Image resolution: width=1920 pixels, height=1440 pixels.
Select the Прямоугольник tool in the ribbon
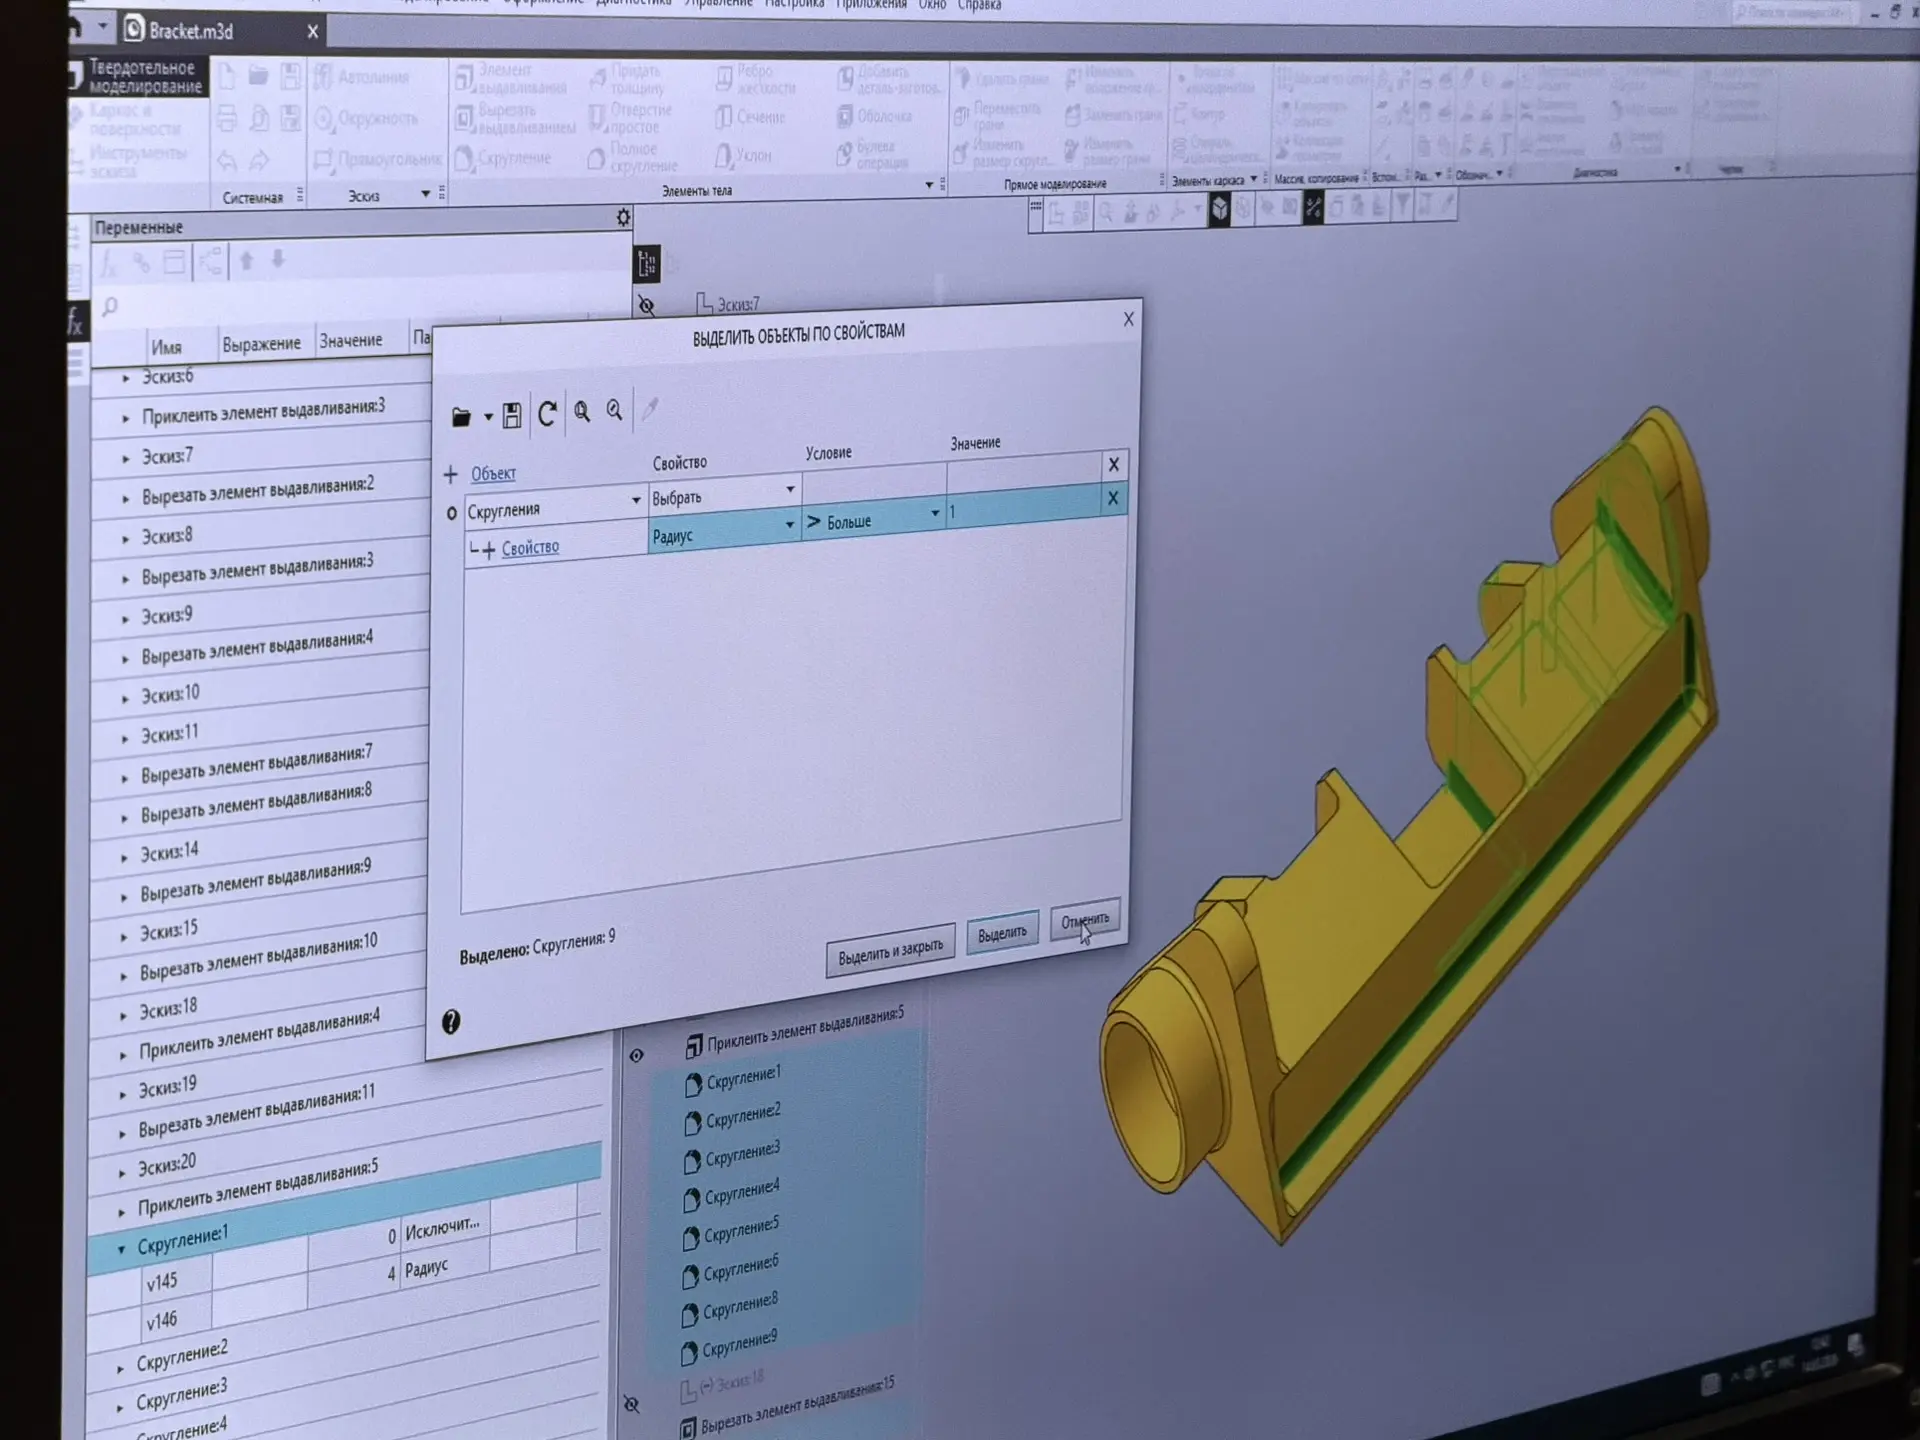[378, 158]
